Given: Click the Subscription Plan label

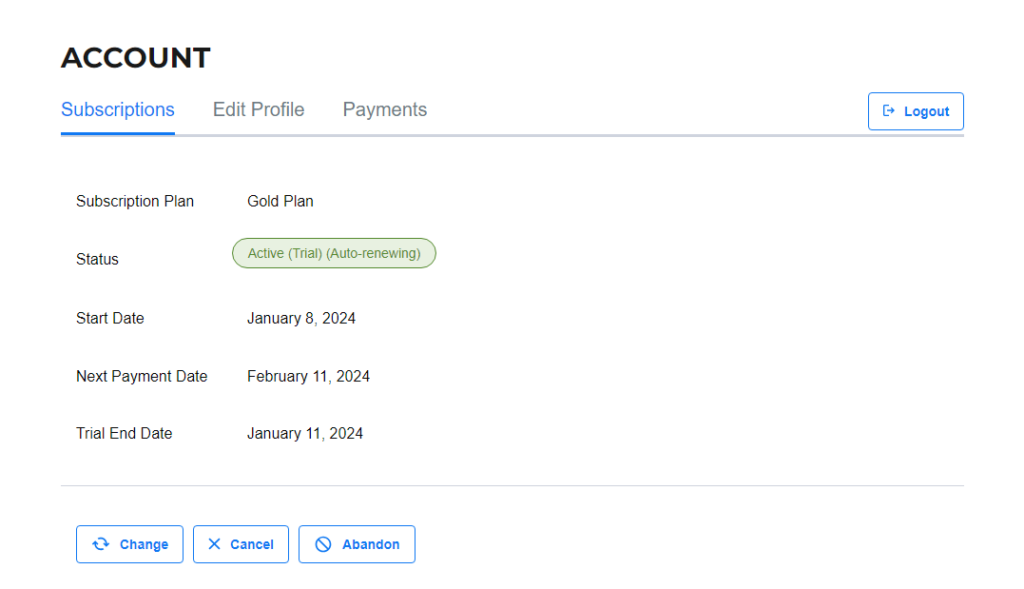Looking at the screenshot, I should [x=135, y=201].
